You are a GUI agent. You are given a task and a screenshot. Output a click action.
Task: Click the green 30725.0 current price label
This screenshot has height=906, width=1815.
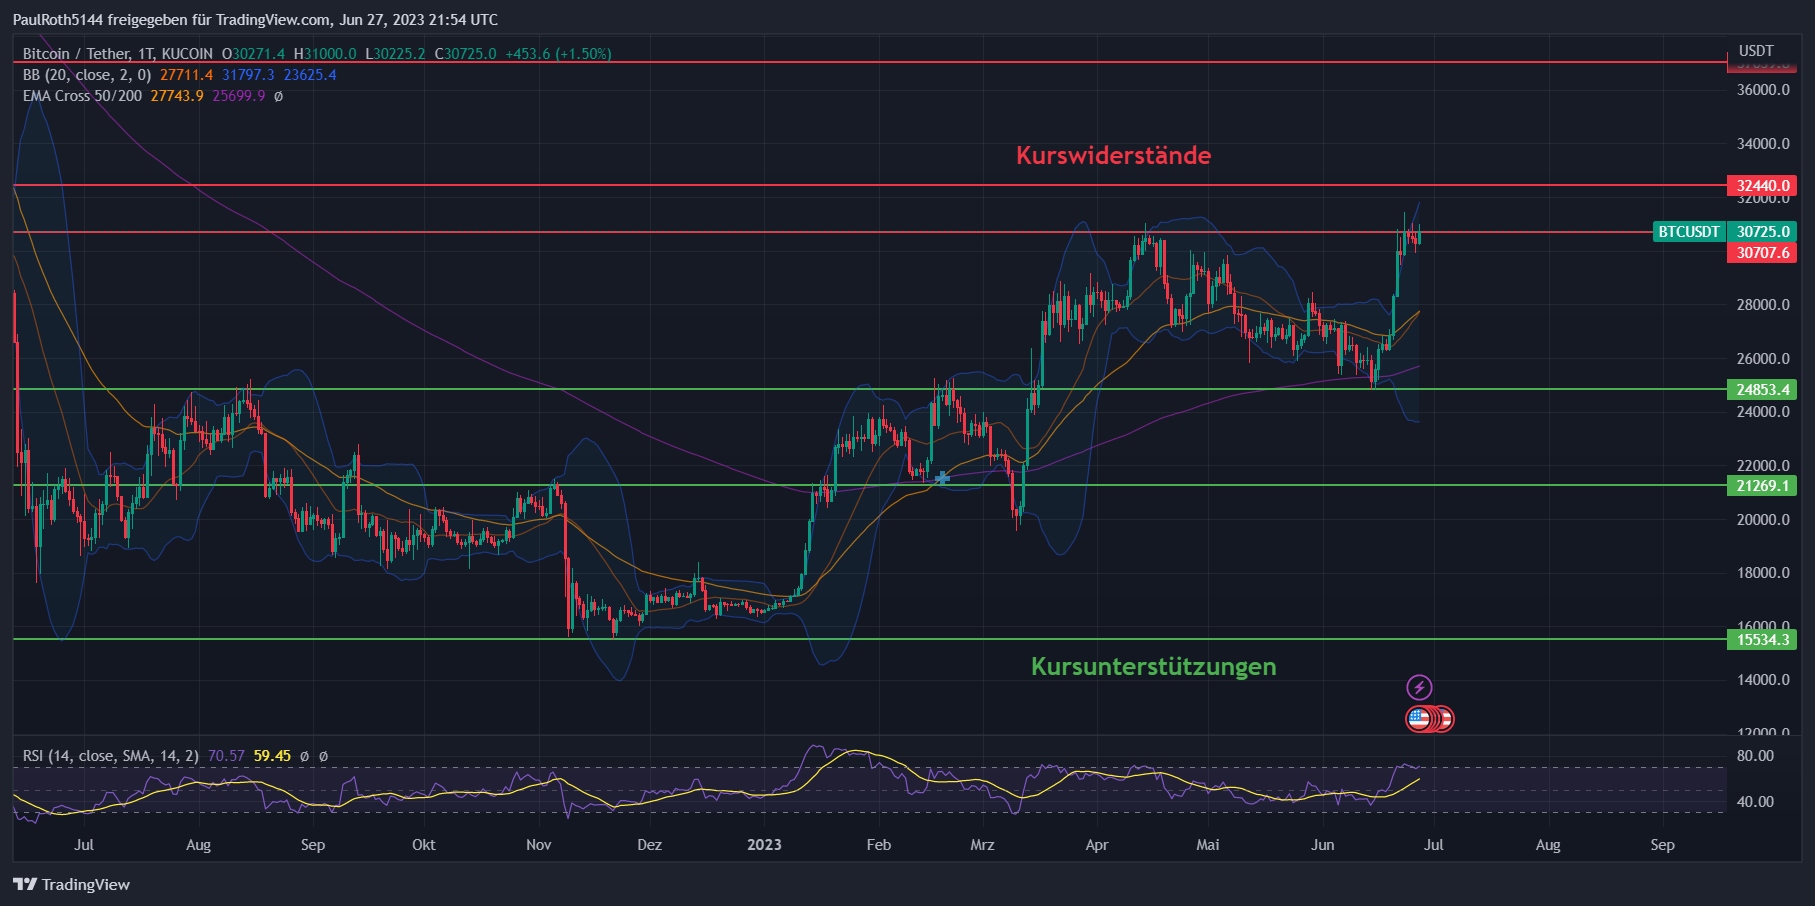click(x=1762, y=232)
